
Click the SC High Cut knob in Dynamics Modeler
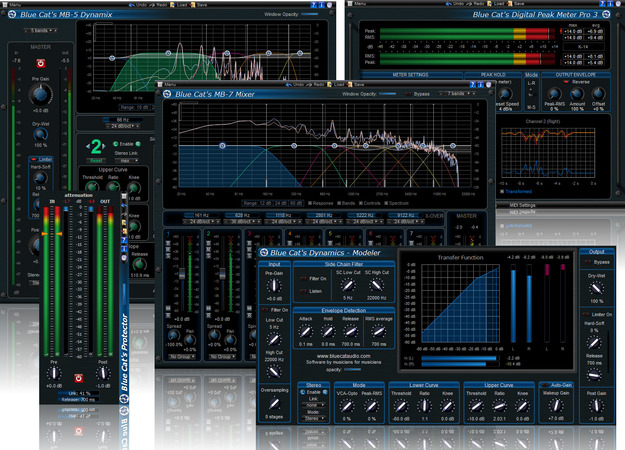click(376, 285)
